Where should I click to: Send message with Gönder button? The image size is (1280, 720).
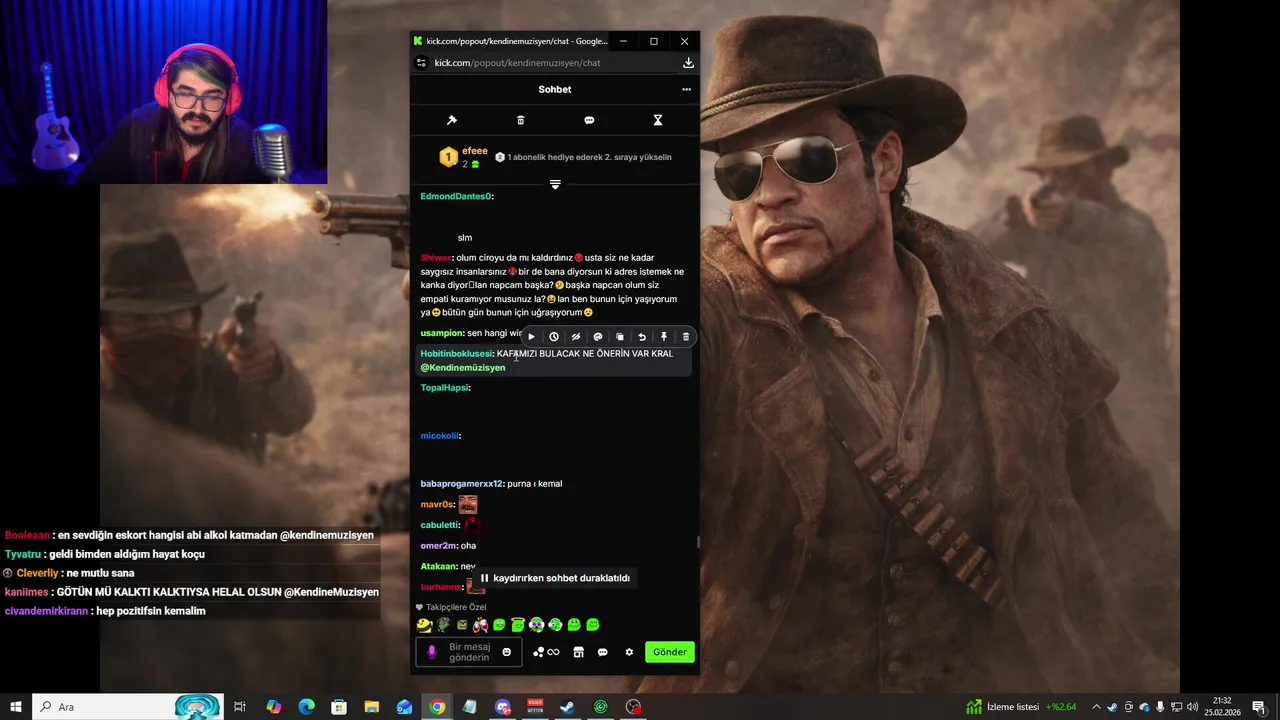point(670,652)
